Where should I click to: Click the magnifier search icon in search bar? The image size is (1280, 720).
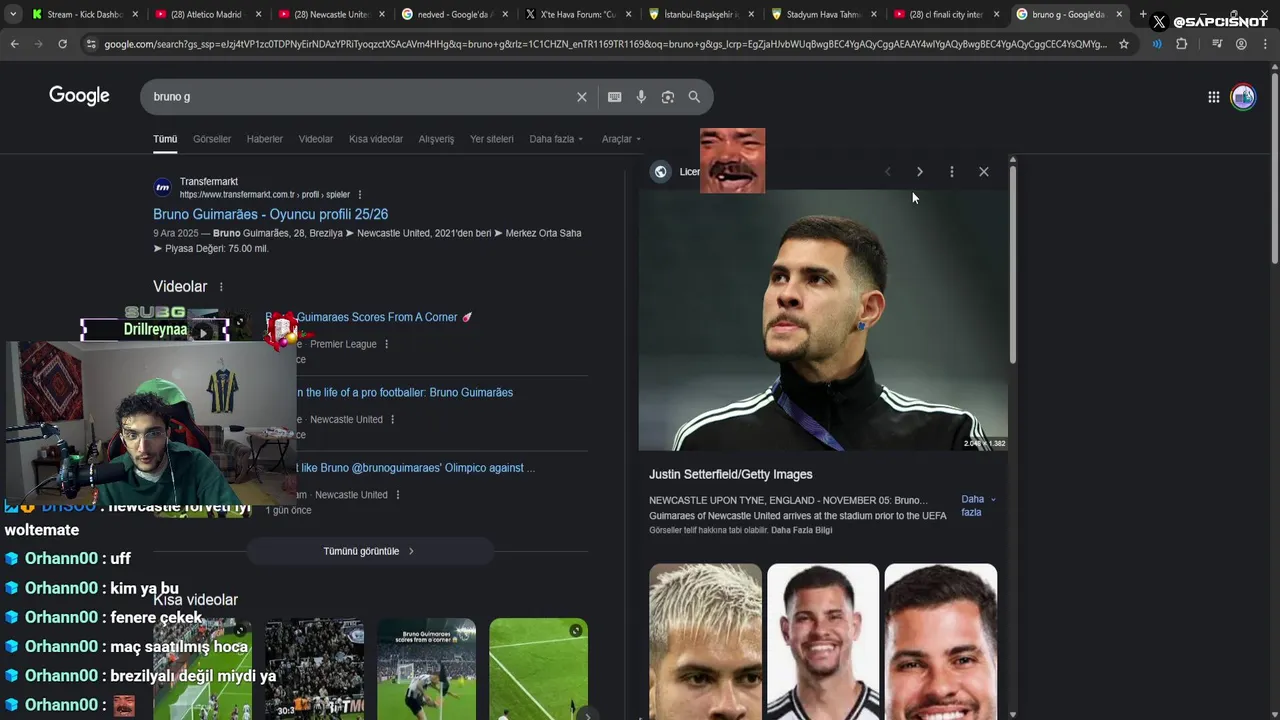pyautogui.click(x=694, y=97)
